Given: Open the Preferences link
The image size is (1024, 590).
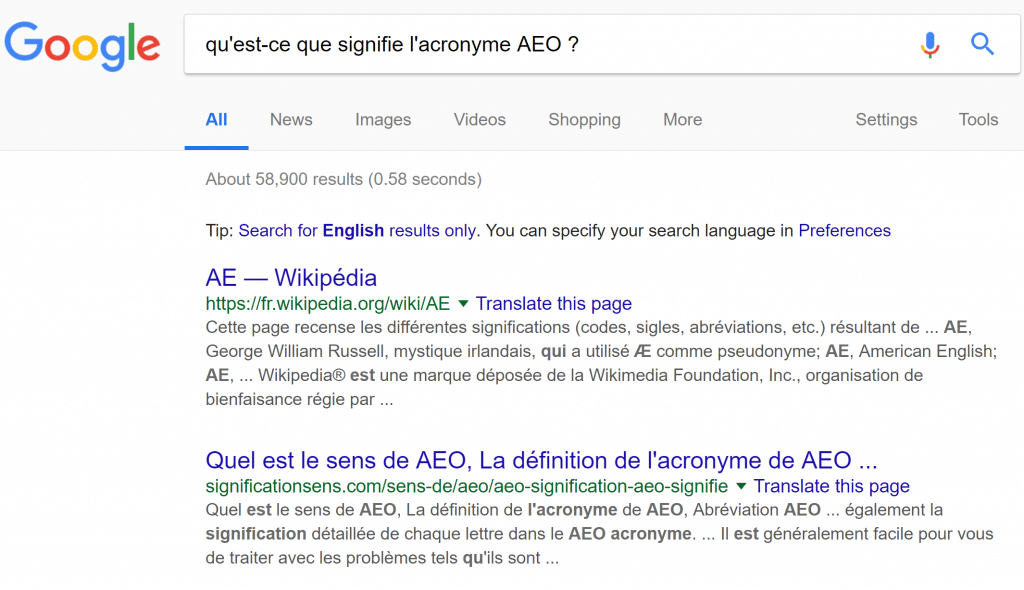Looking at the screenshot, I should (844, 231).
